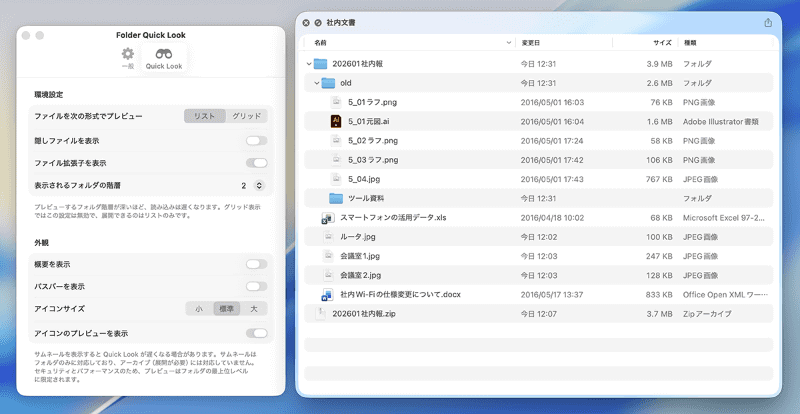This screenshot has width=800, height=414.
Task: Toggle 概要を表示 switch
Action: point(256,264)
